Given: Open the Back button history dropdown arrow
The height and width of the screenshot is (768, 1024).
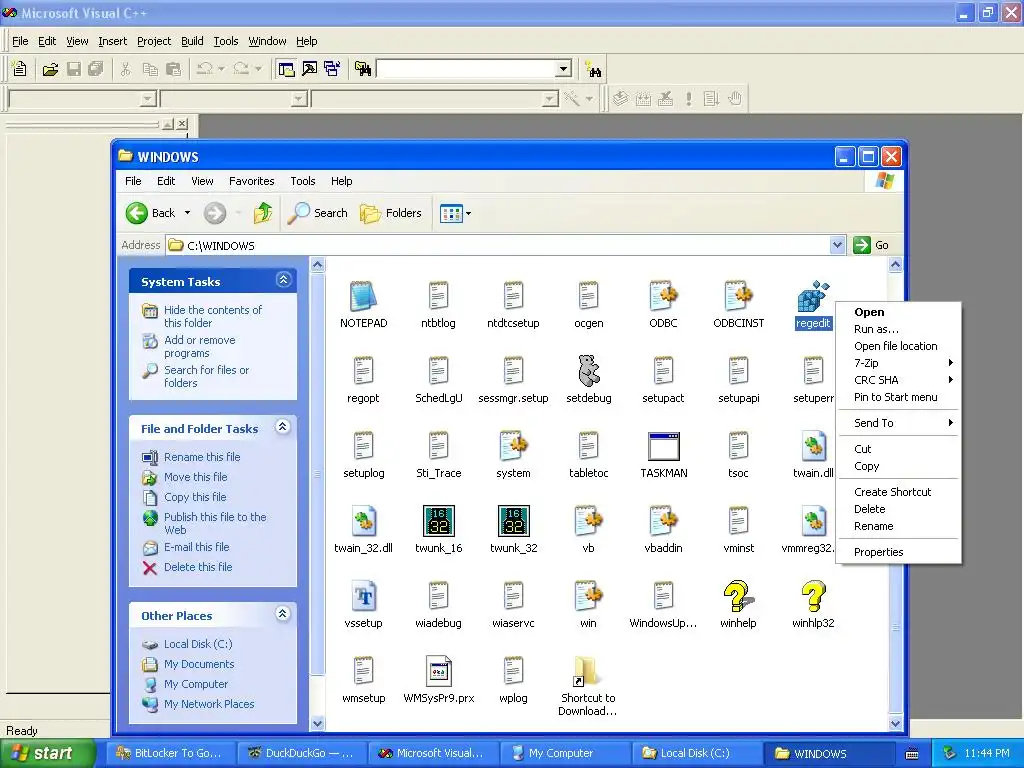Looking at the screenshot, I should [187, 213].
